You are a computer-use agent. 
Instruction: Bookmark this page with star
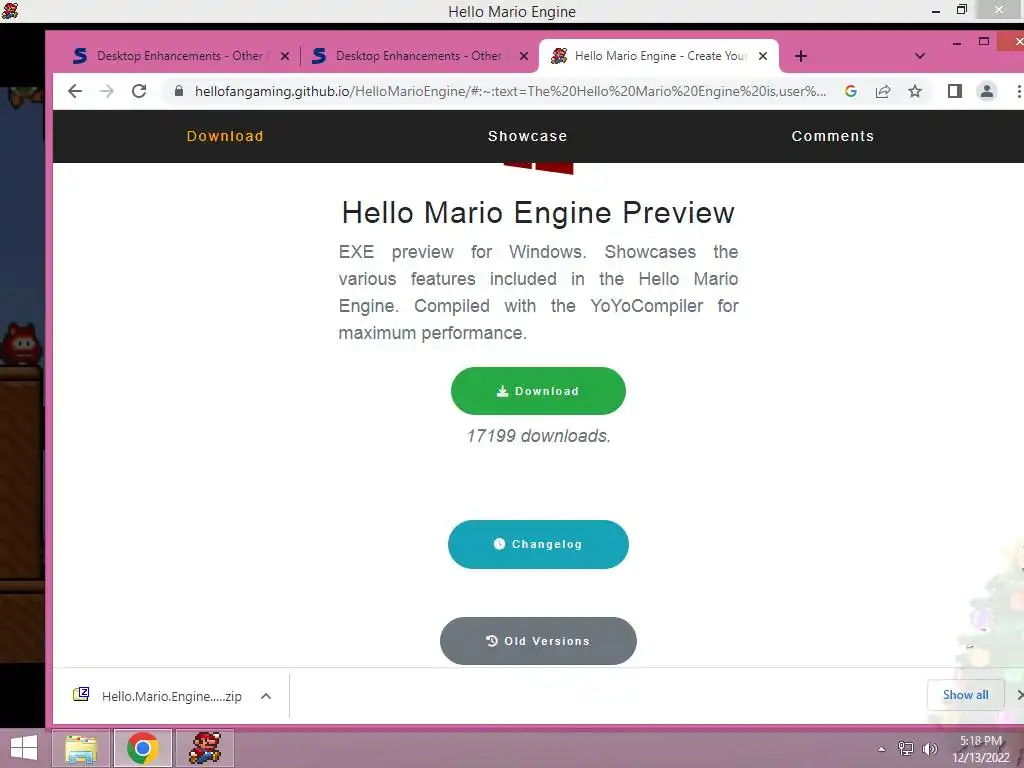915,91
